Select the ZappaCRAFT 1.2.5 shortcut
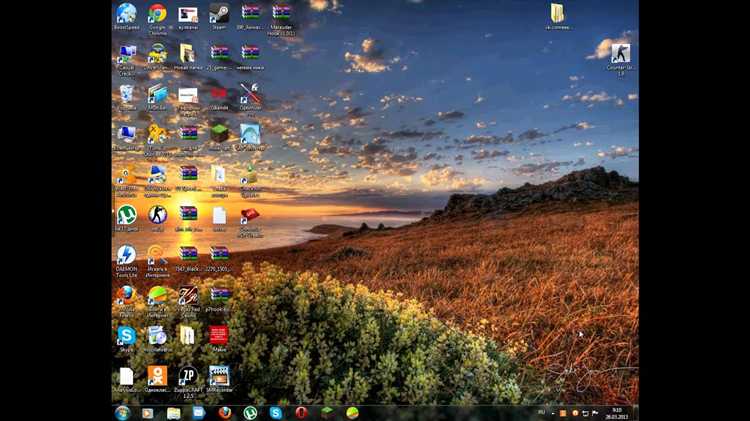This screenshot has width=750, height=421. pyautogui.click(x=188, y=378)
